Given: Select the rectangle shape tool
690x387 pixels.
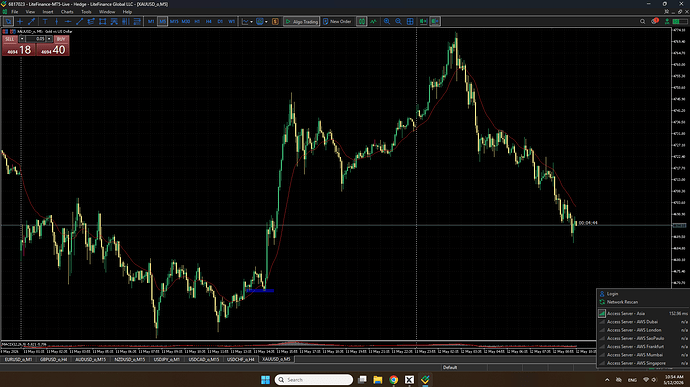Looking at the screenshot, I should click(103, 21).
